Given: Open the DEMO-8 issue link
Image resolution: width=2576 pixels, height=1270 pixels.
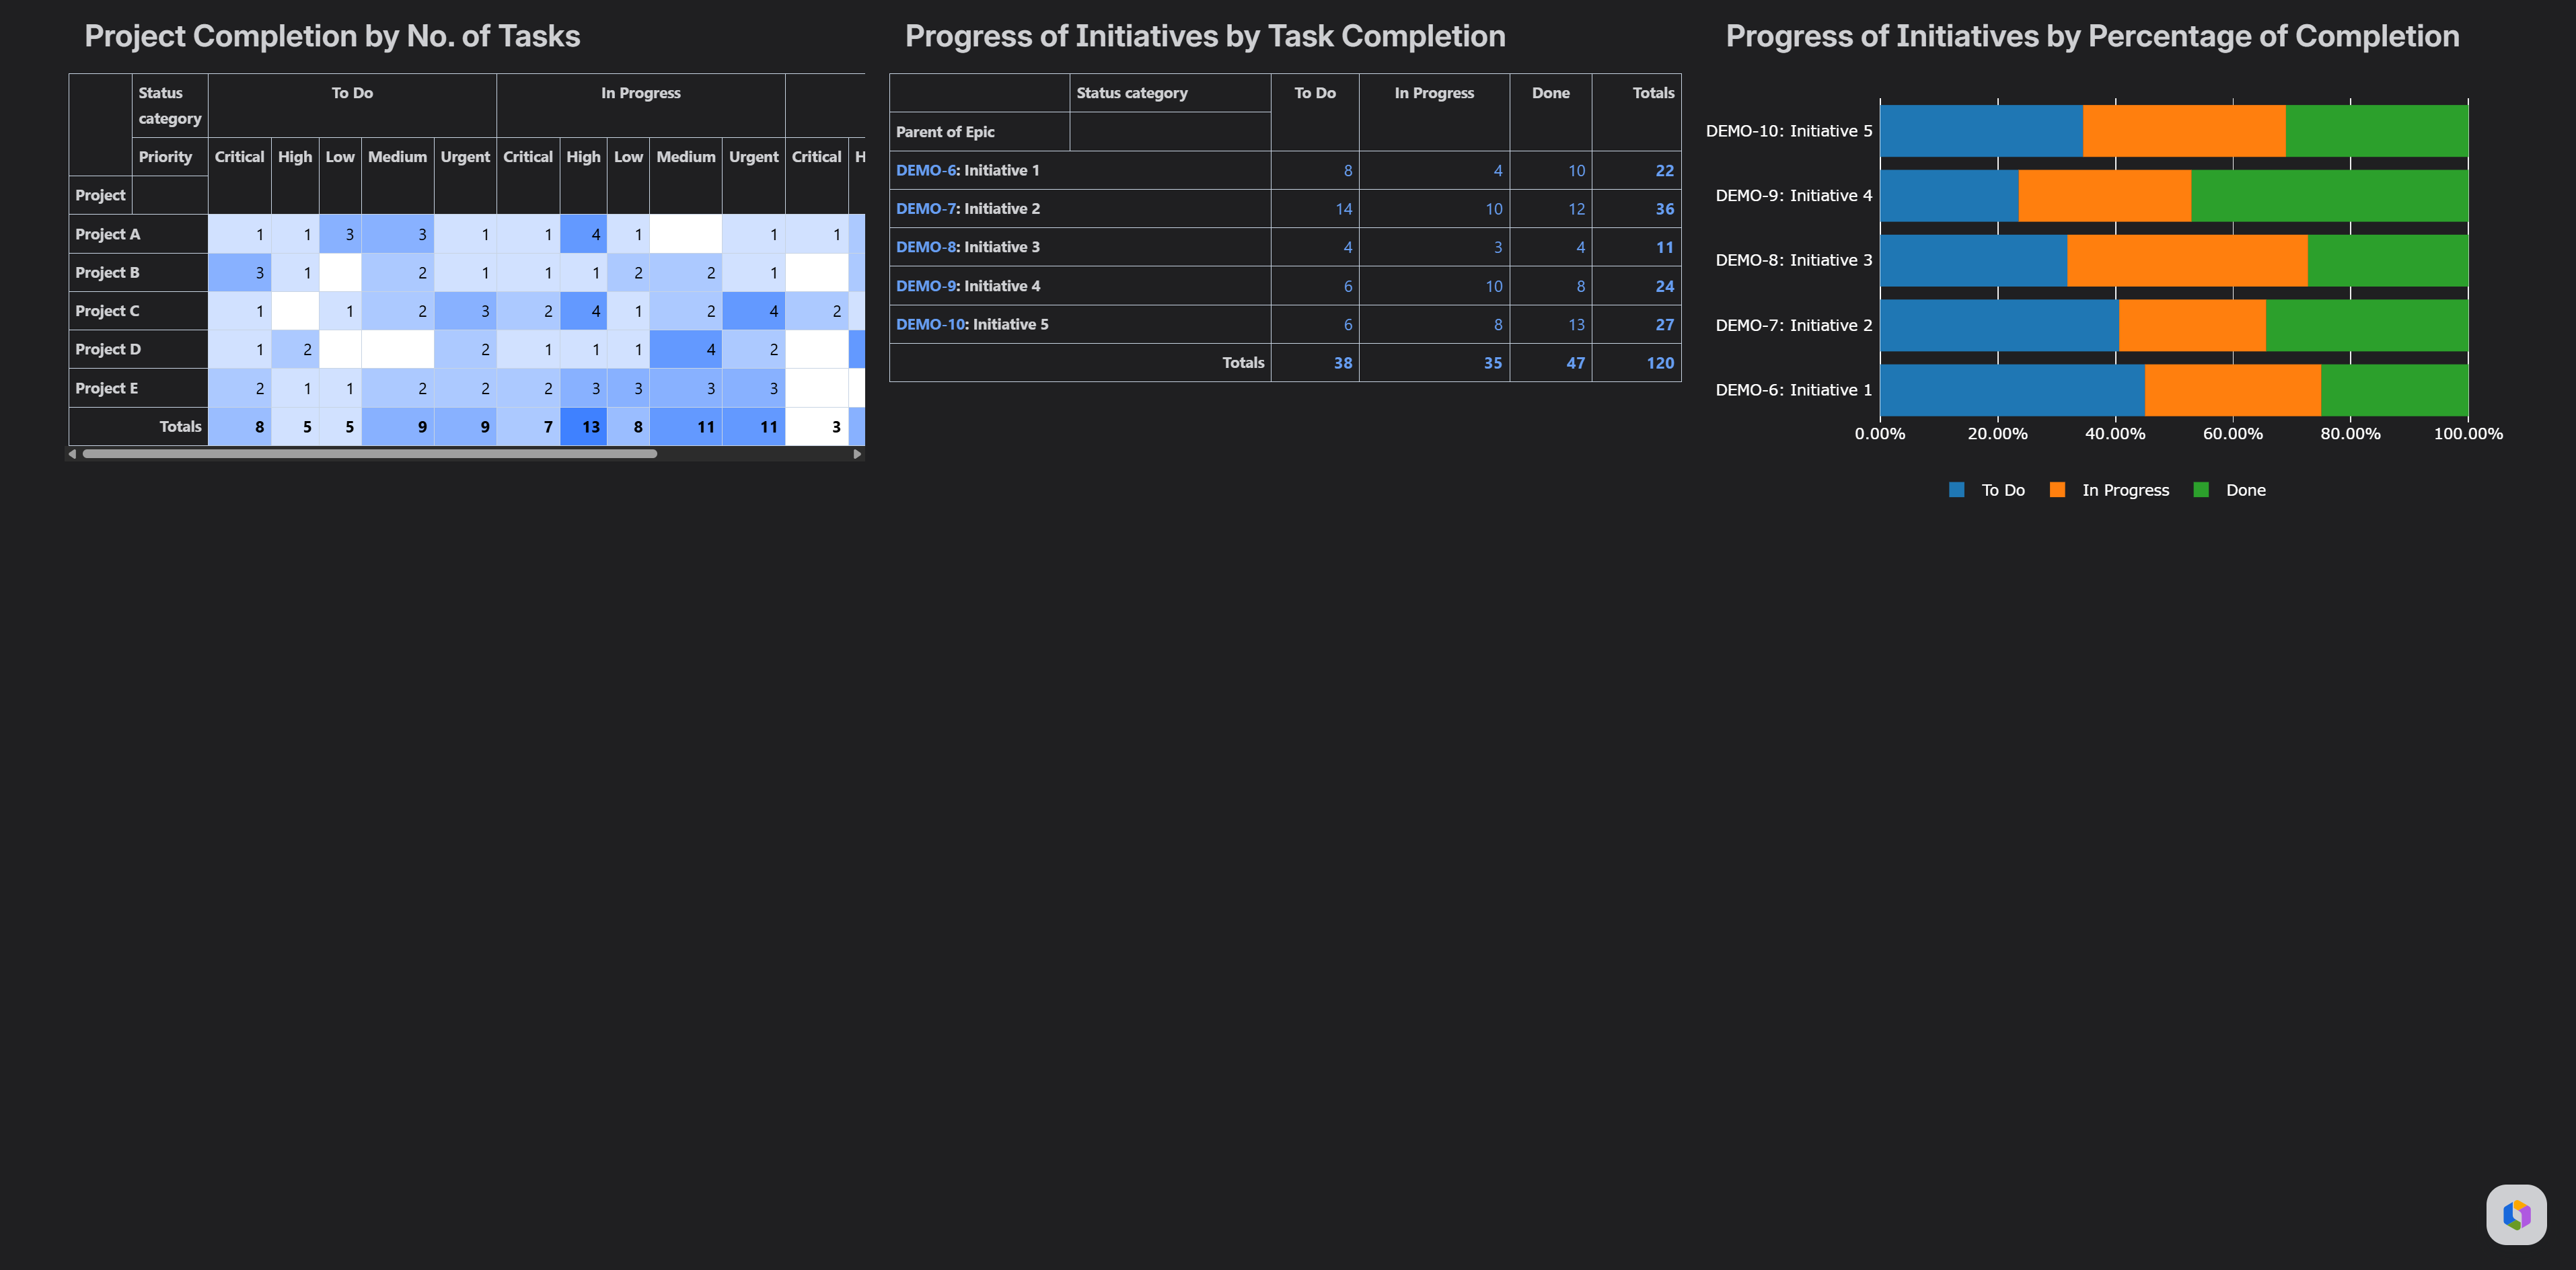Looking at the screenshot, I should coord(925,247).
